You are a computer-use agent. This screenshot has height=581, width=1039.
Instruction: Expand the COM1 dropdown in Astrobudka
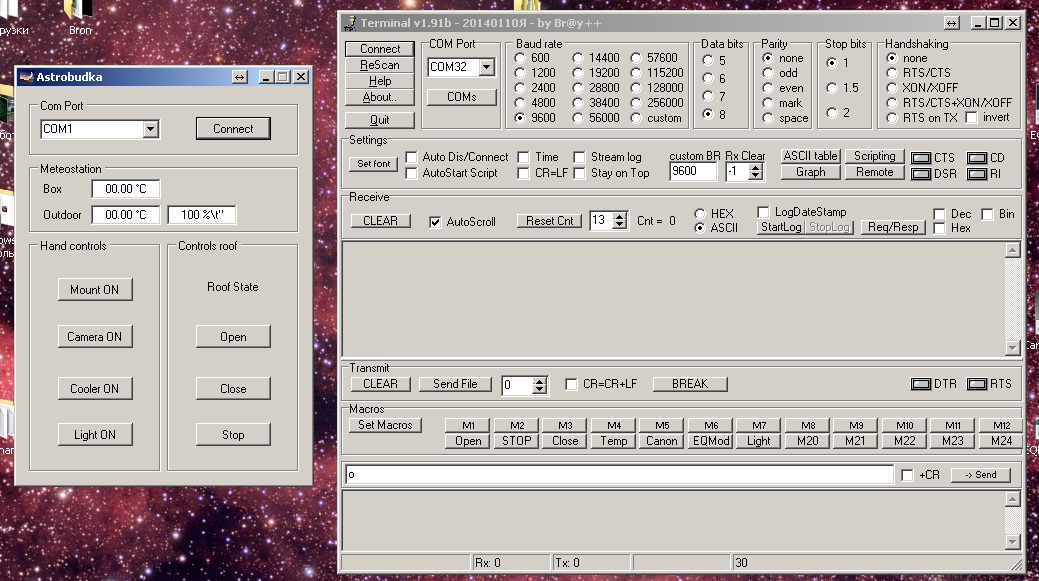click(x=150, y=129)
